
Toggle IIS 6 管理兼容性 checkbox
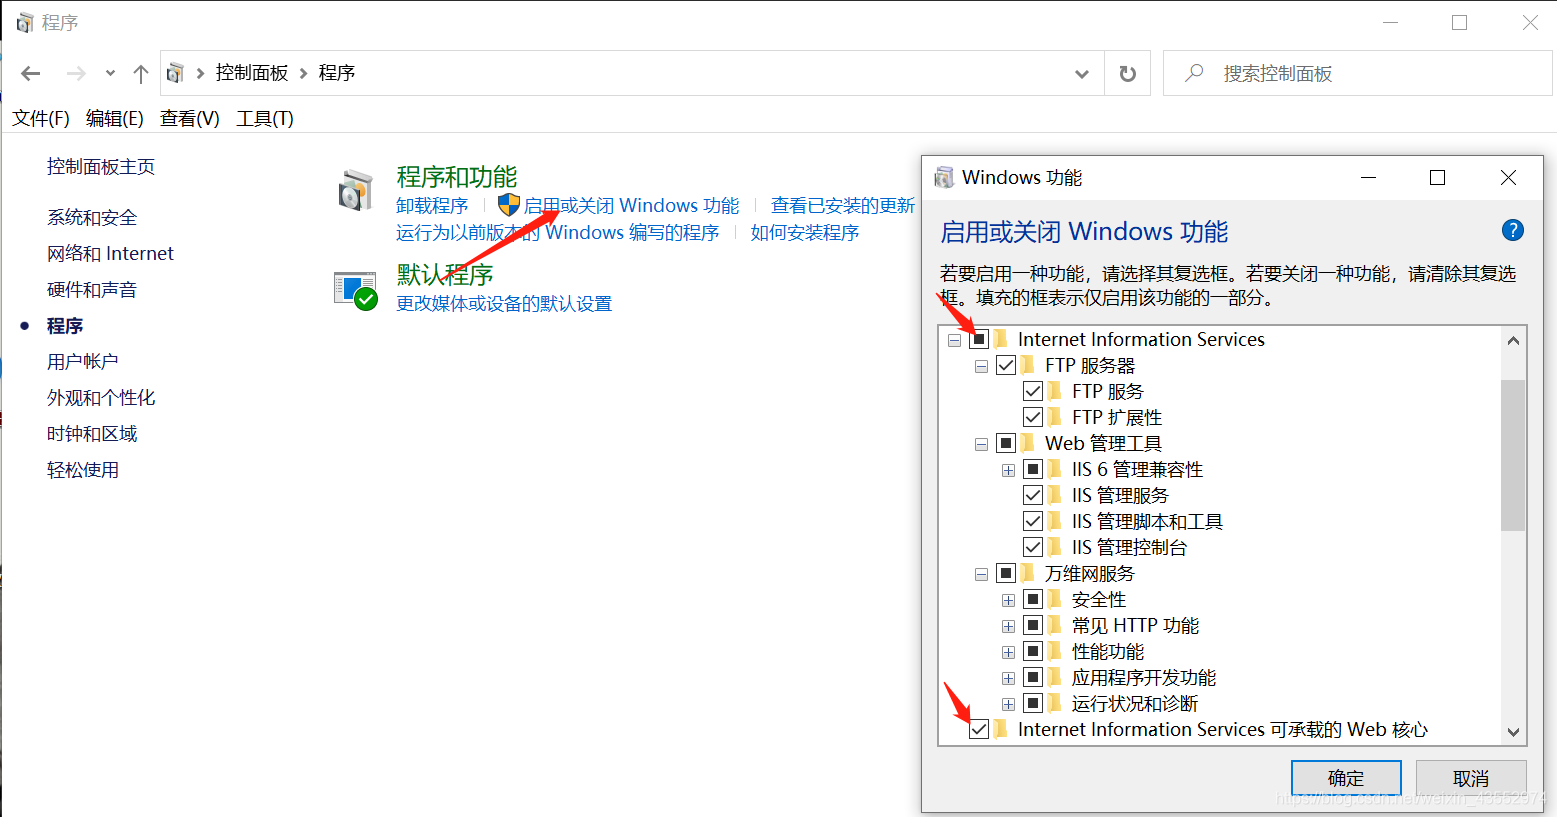point(1033,469)
